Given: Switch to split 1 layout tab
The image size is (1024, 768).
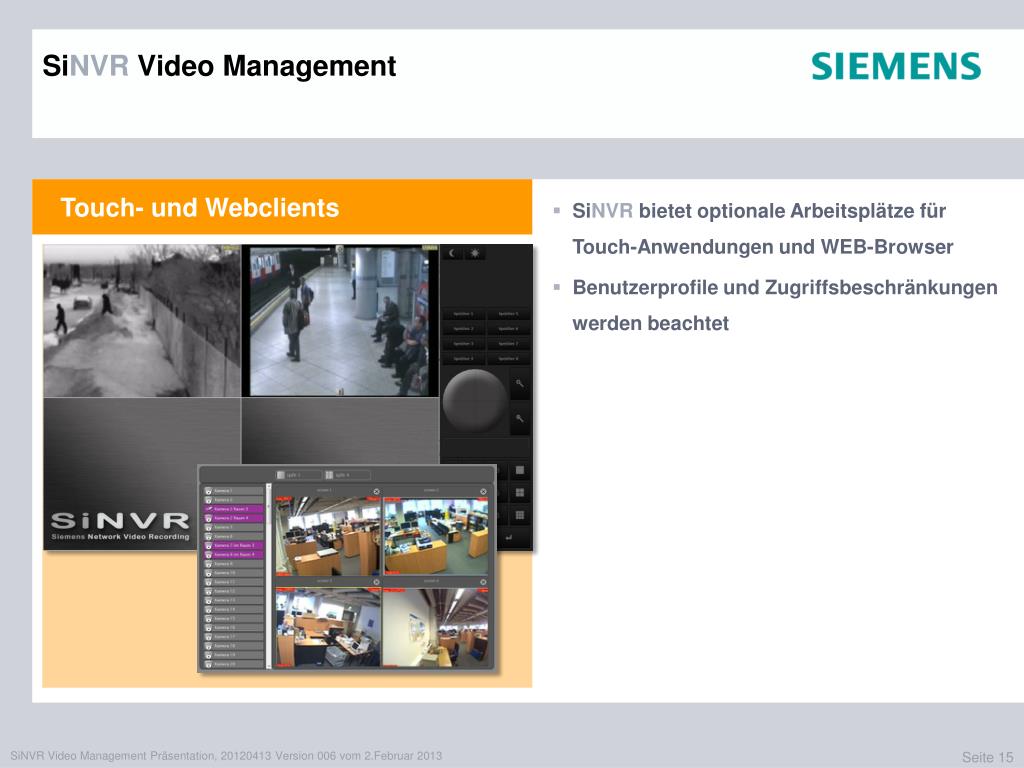Looking at the screenshot, I should pyautogui.click(x=299, y=475).
